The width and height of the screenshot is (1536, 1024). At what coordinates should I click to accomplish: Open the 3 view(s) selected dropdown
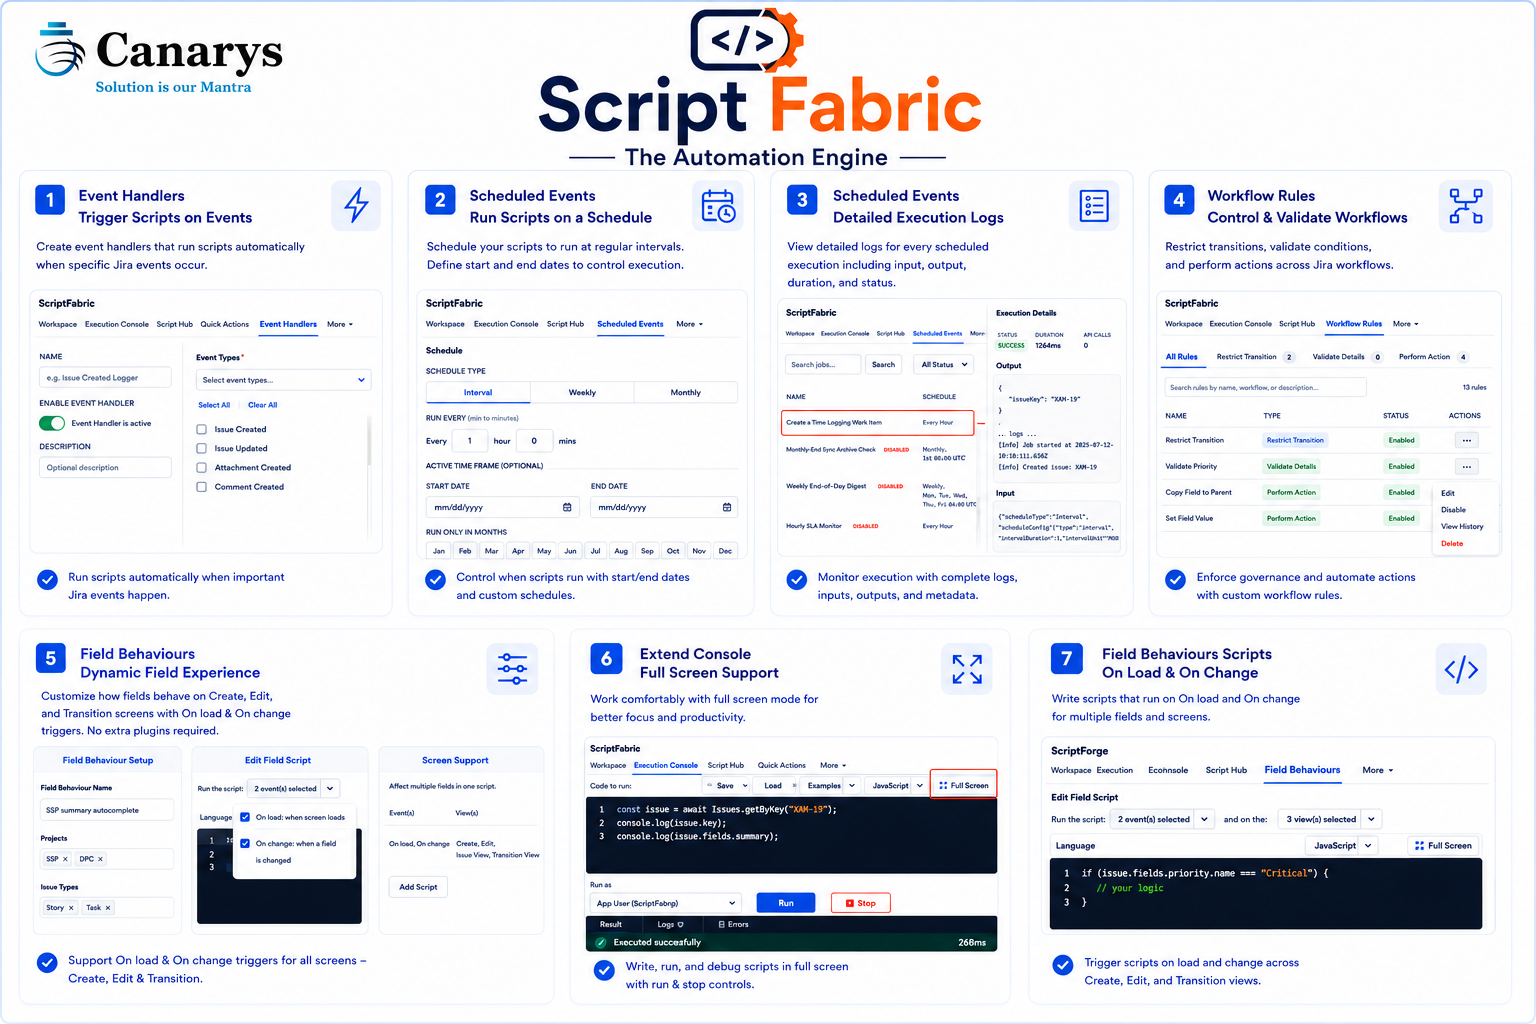point(1329,819)
